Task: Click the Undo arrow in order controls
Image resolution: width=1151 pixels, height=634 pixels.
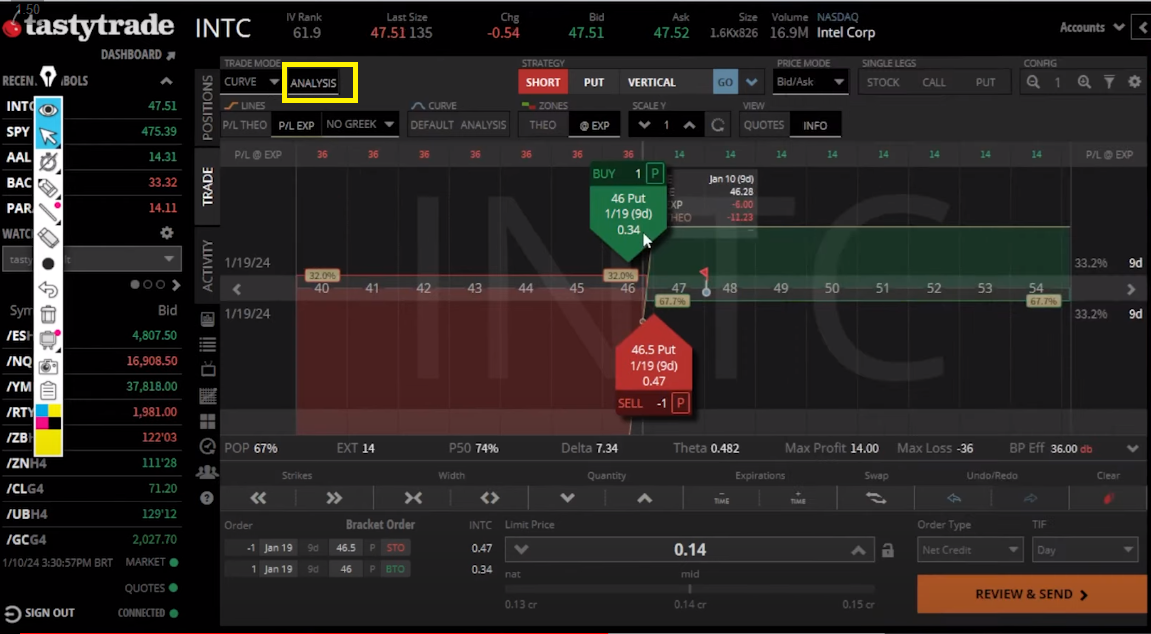Action: [x=953, y=498]
